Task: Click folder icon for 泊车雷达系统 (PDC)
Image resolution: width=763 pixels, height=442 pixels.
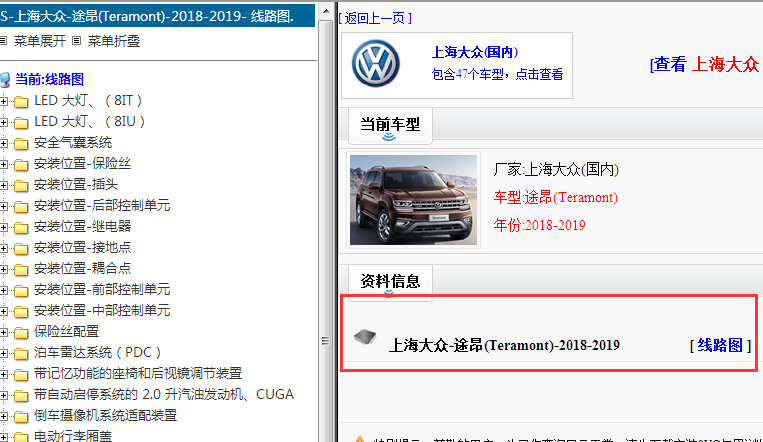Action: [21, 353]
